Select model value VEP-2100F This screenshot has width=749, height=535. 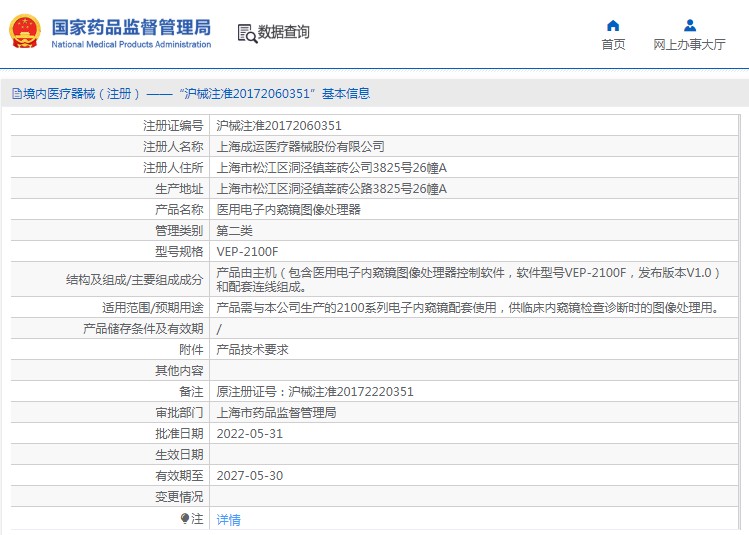[247, 252]
